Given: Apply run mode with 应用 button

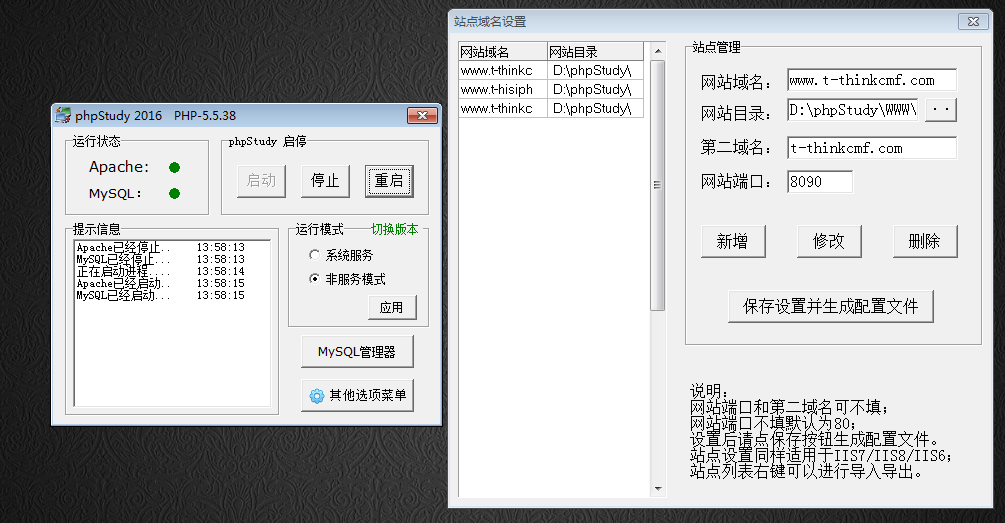Looking at the screenshot, I should coord(392,308).
